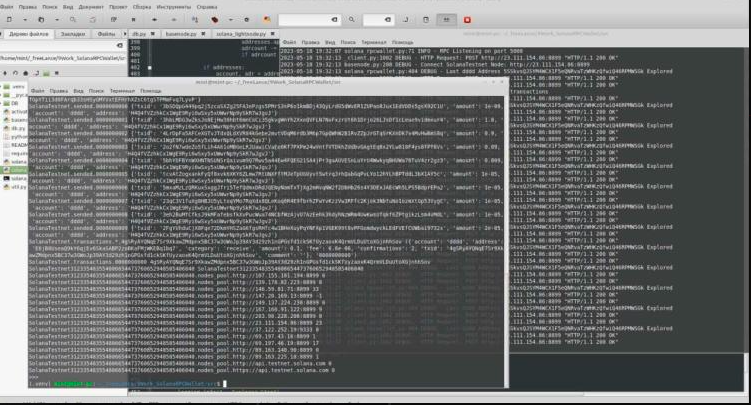Click the Execute gear icon

pyautogui.click(x=247, y=20)
